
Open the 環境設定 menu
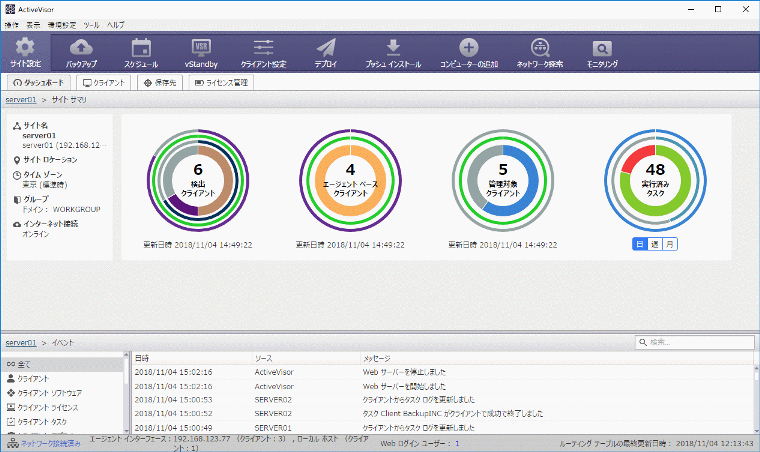[x=62, y=25]
